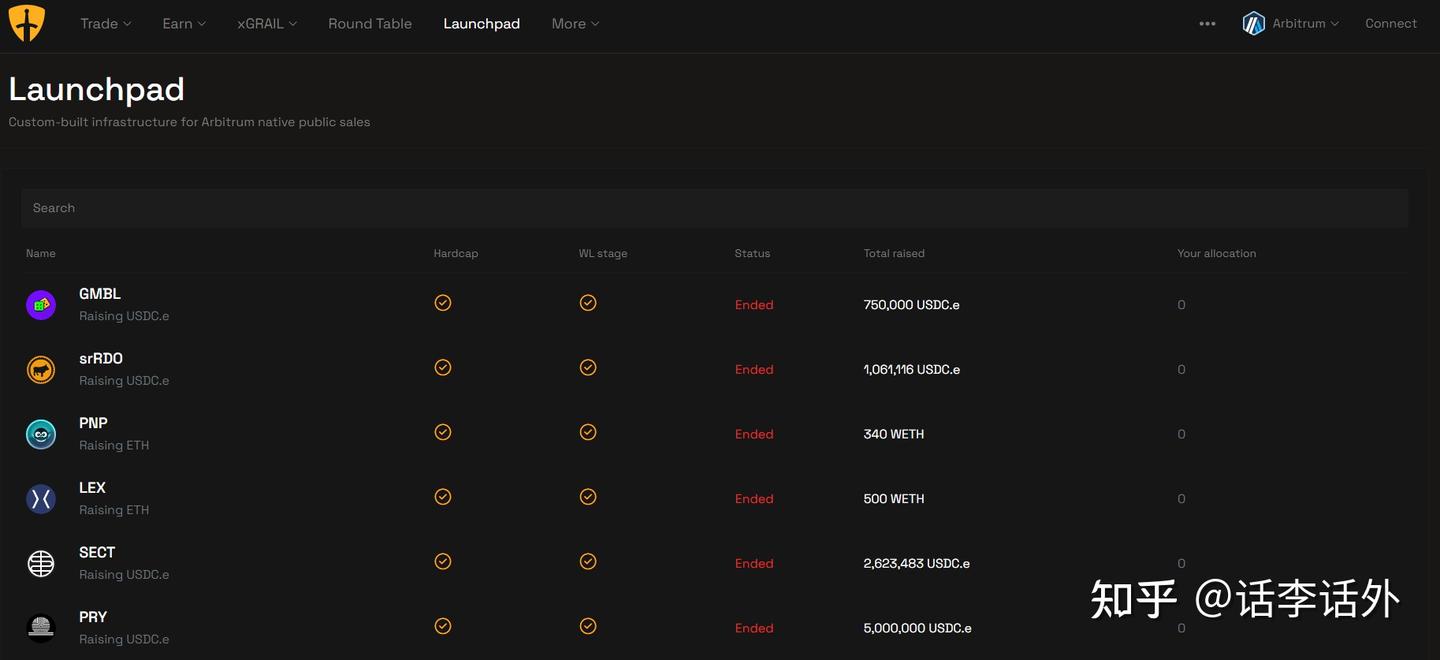Viewport: 1440px width, 660px height.
Task: Click PRY WL stage check icon
Action: point(588,626)
